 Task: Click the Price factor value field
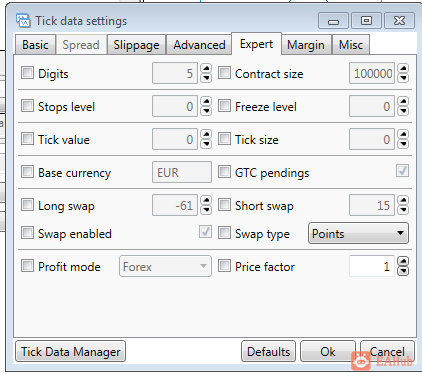coord(372,266)
